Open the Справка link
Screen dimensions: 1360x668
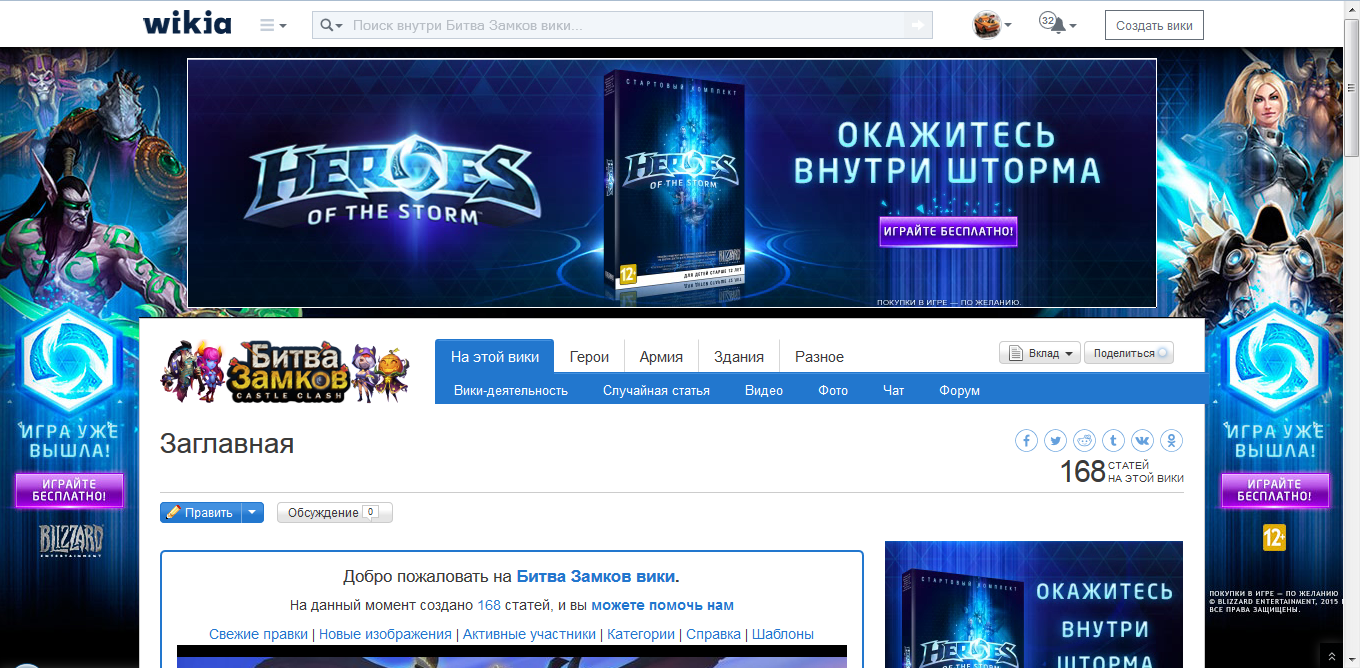click(713, 634)
